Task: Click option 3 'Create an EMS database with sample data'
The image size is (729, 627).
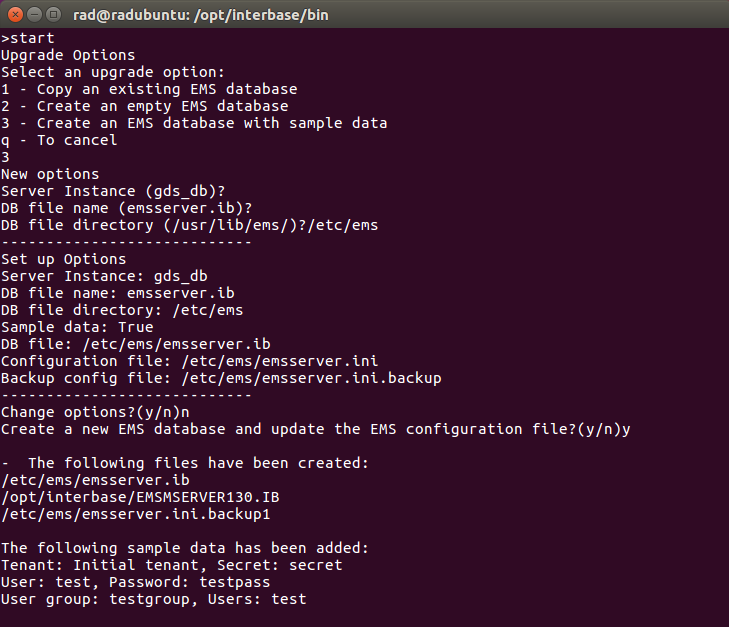Action: click(x=194, y=123)
